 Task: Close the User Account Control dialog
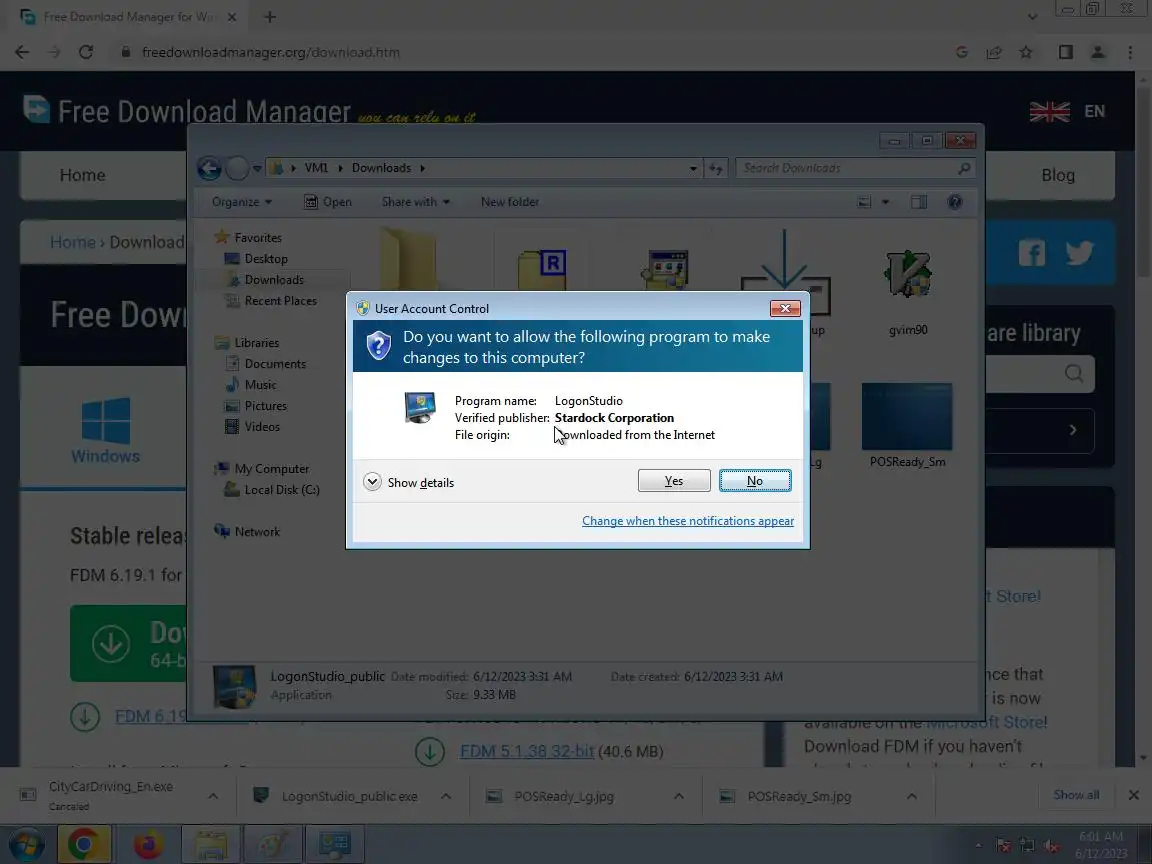785,309
